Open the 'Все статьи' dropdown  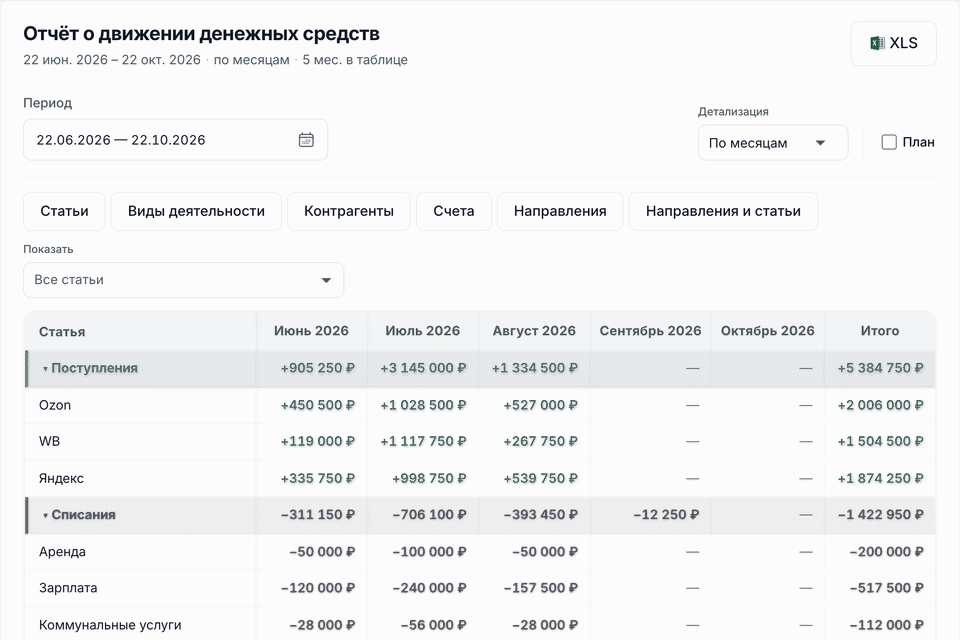[x=184, y=280]
